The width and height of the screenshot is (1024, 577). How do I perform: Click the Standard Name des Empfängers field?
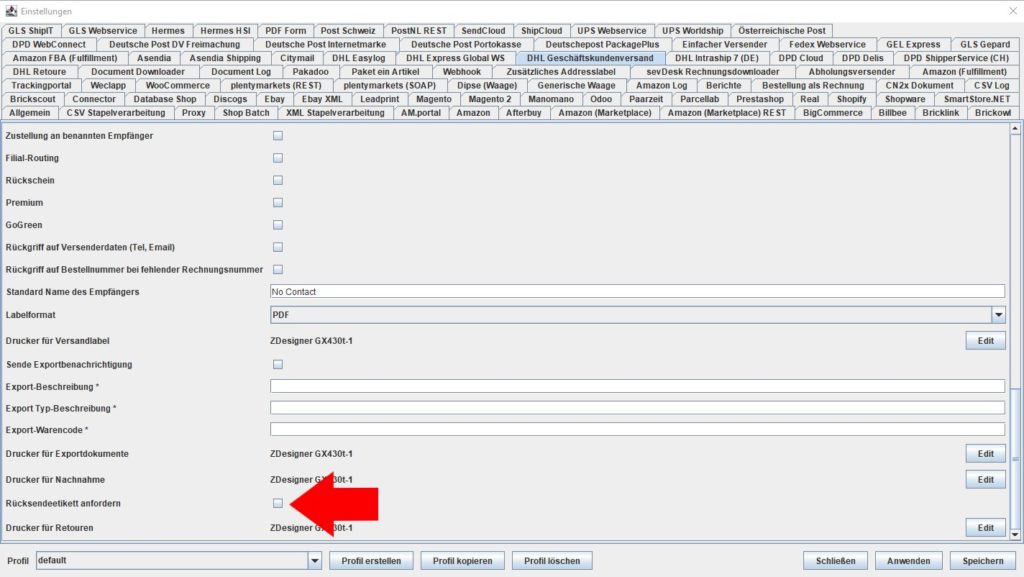tap(637, 292)
